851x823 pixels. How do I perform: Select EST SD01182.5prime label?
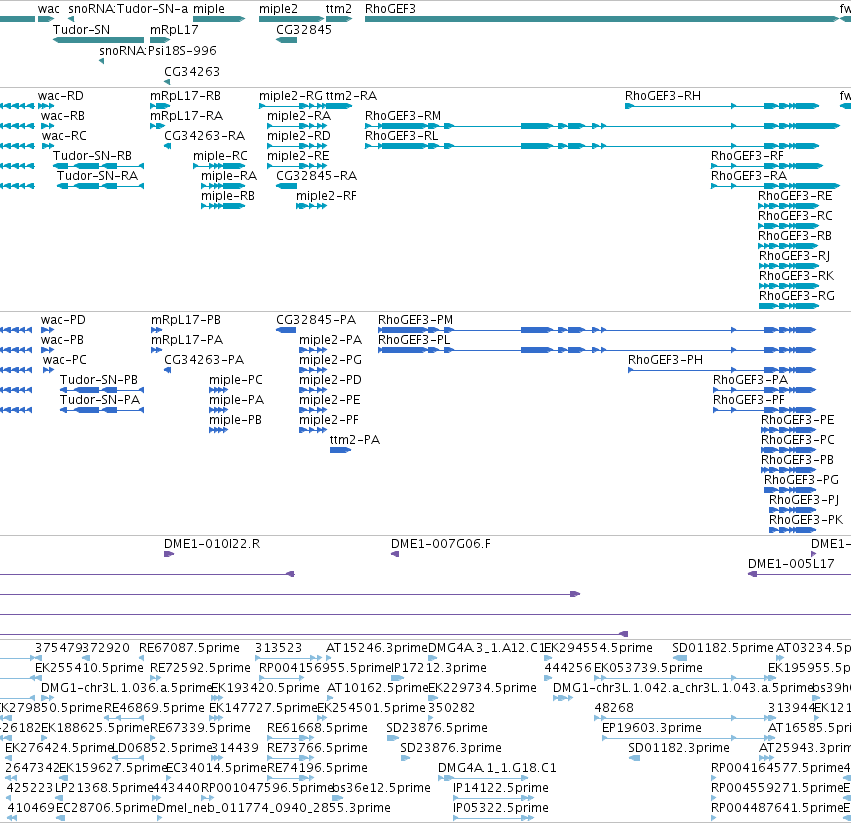tap(722, 648)
